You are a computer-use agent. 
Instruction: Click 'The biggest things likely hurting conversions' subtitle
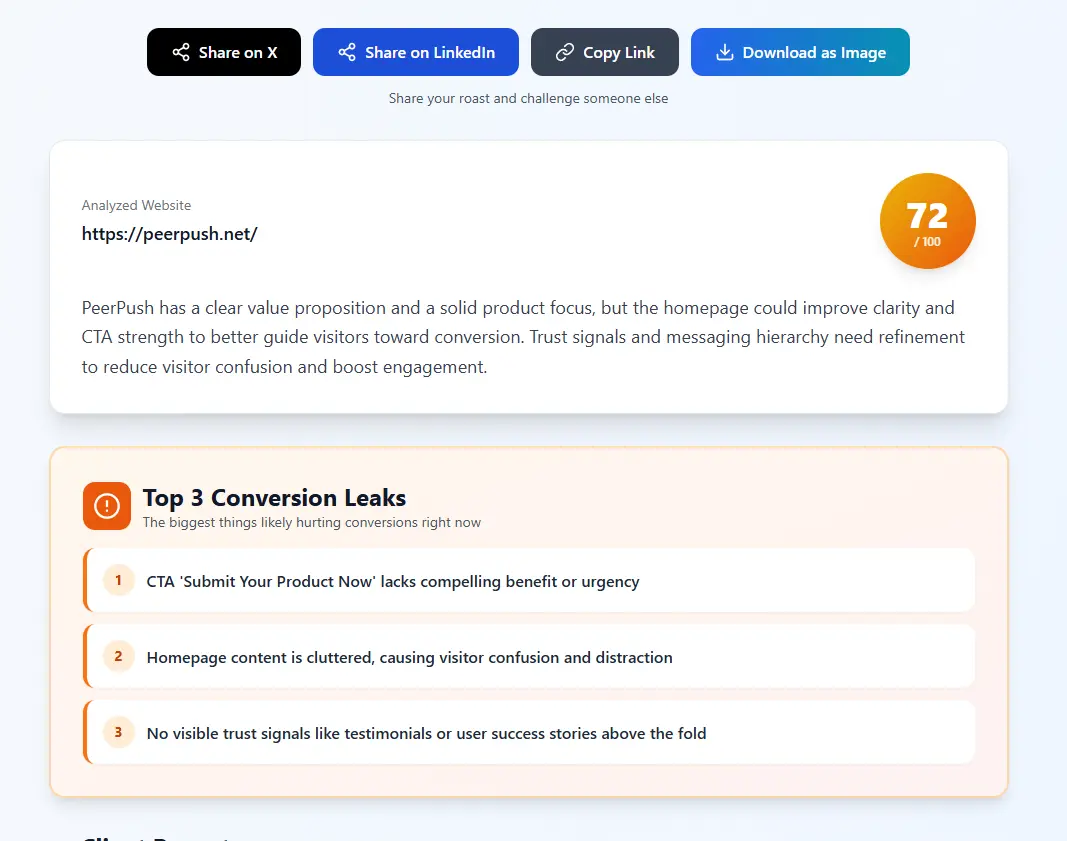(x=312, y=523)
